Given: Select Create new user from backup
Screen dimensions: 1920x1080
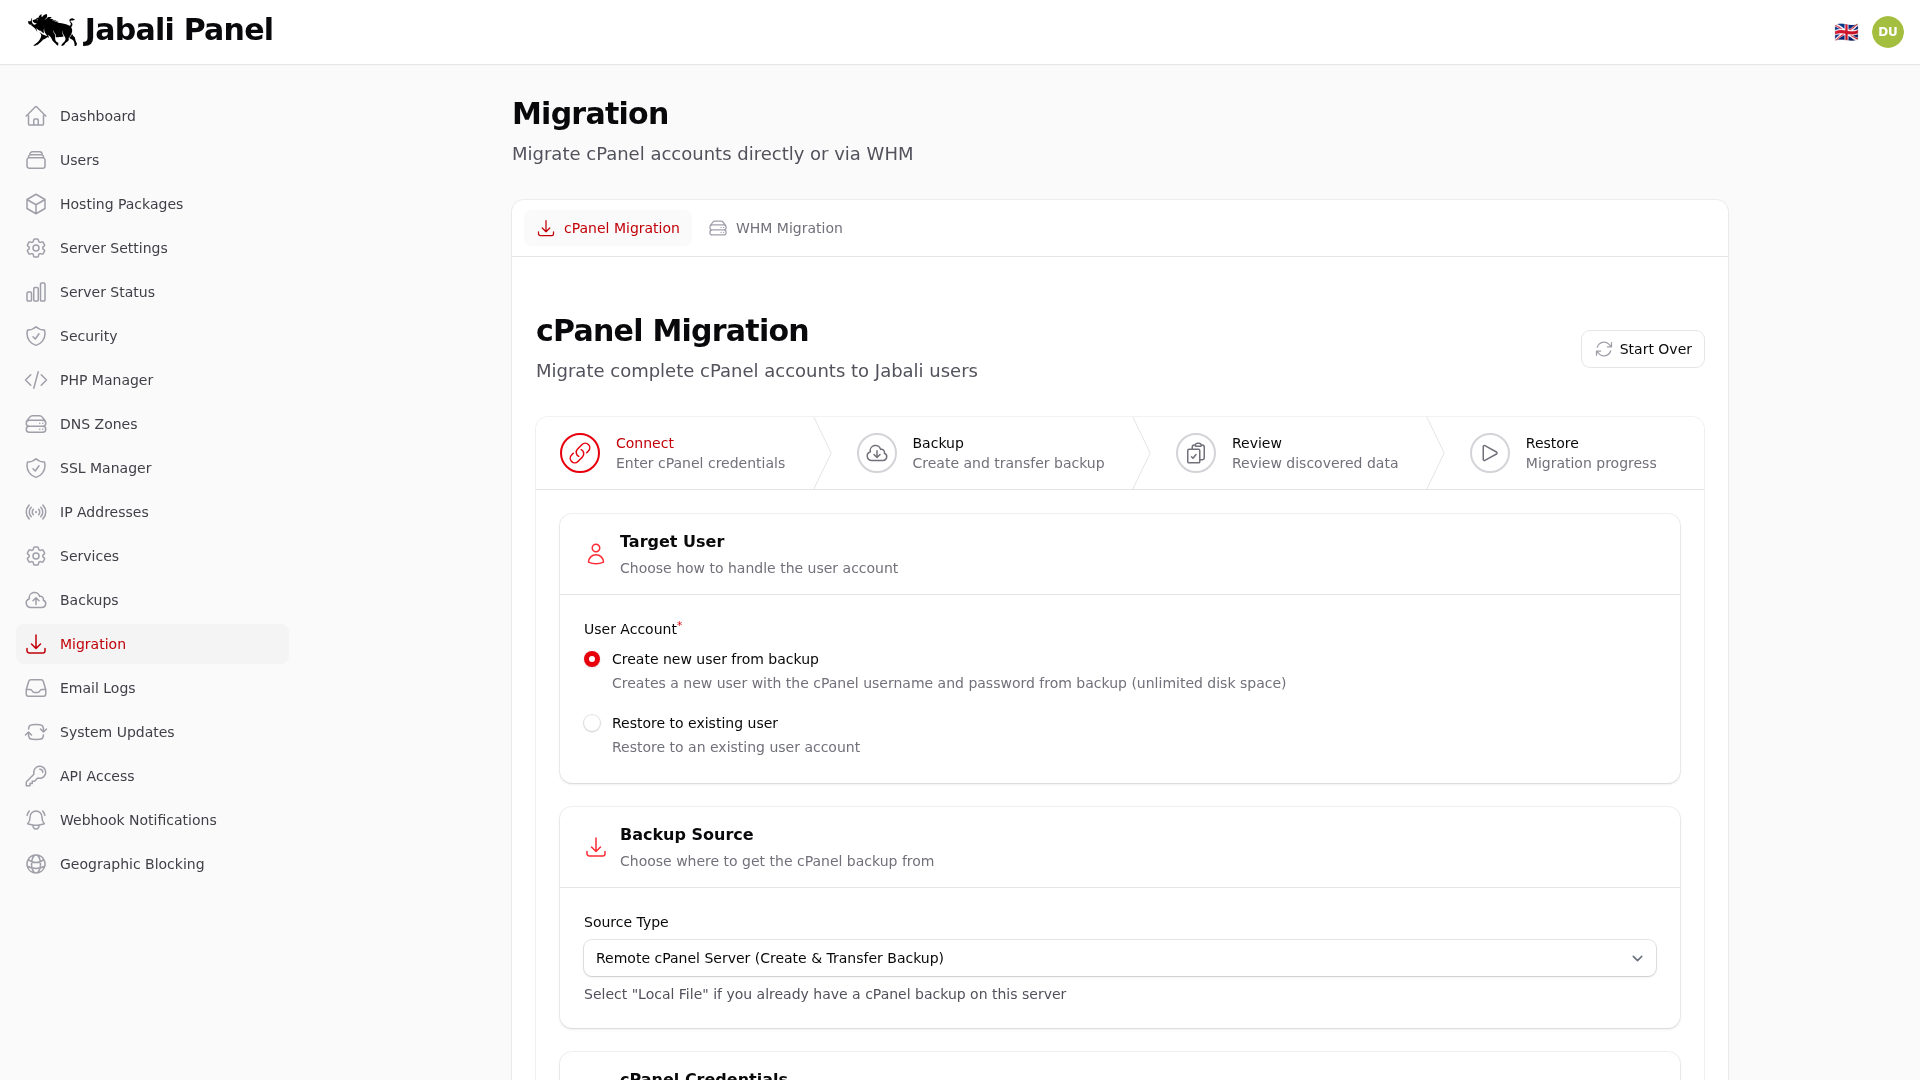Looking at the screenshot, I should (592, 659).
